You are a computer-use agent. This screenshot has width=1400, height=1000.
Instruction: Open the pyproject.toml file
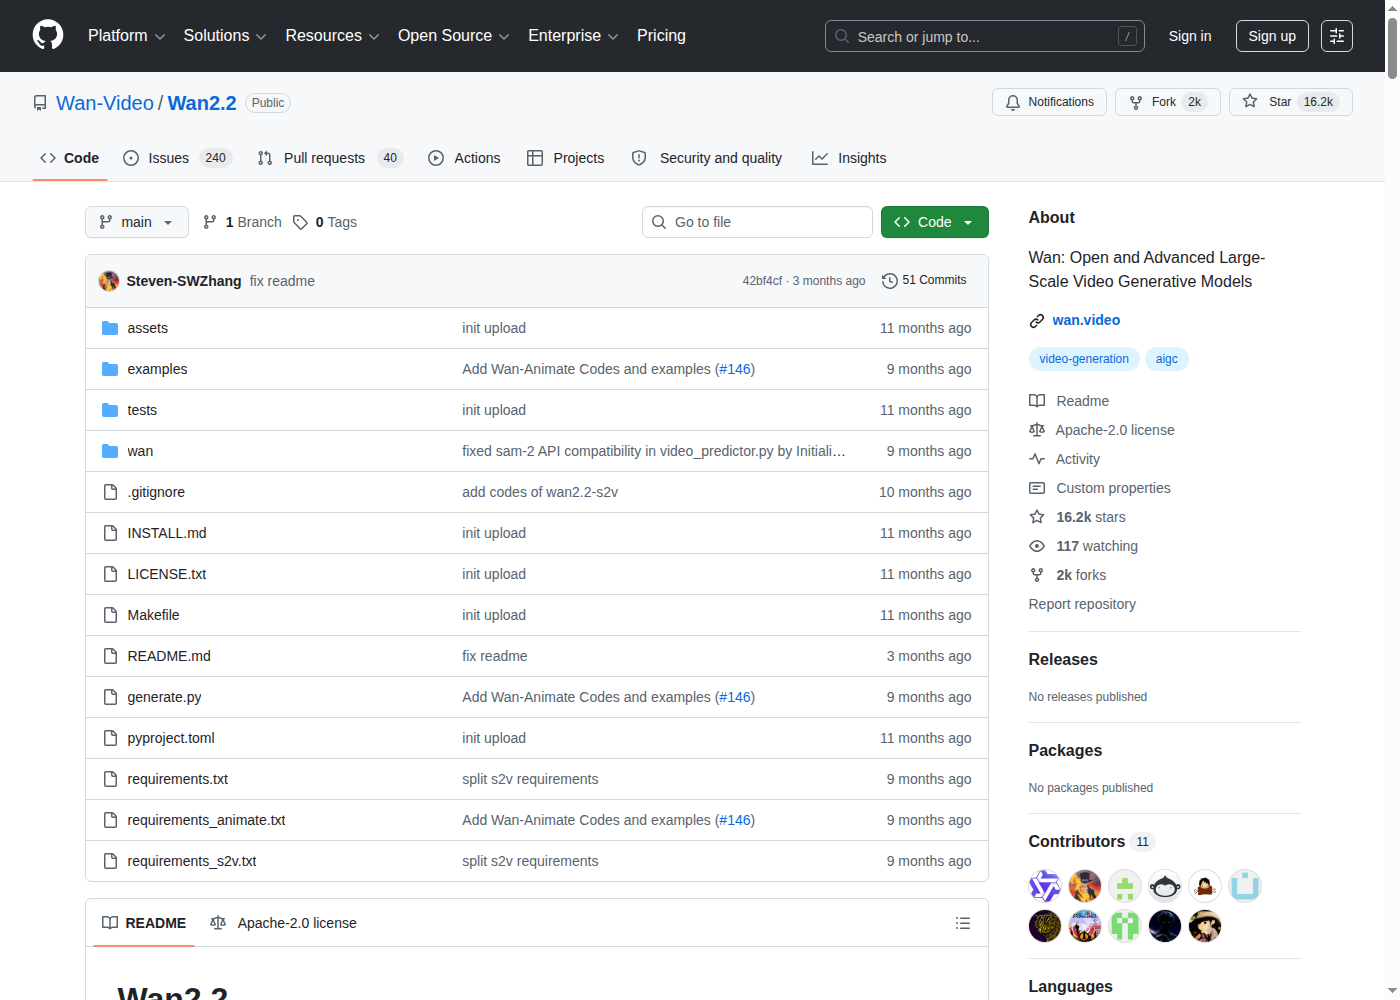(x=171, y=738)
